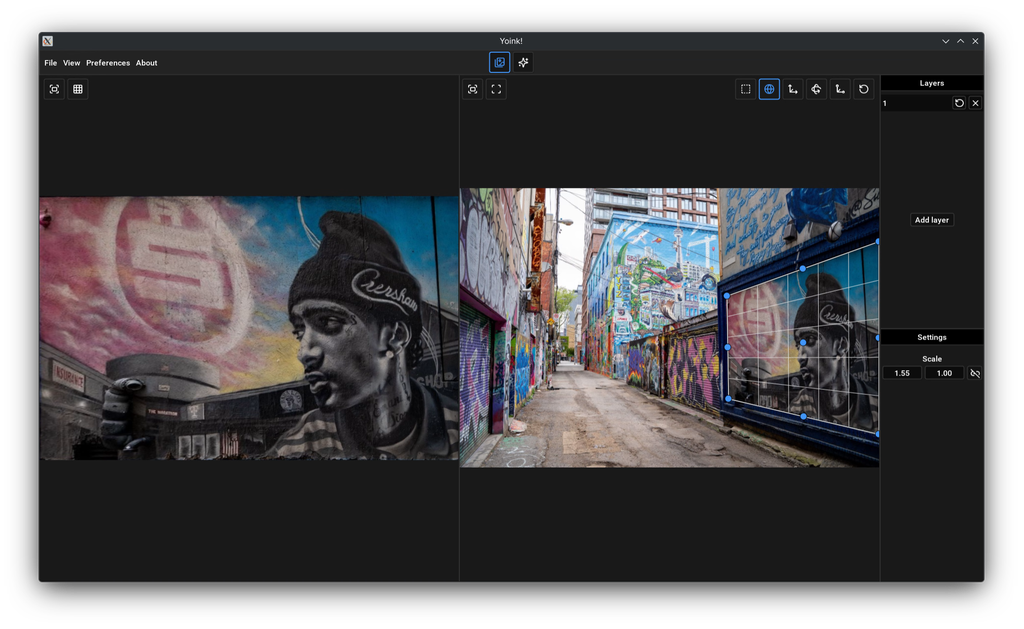Click the Yoink app icon in the titlebar
Viewport: 1024px width, 629px height.
47,40
